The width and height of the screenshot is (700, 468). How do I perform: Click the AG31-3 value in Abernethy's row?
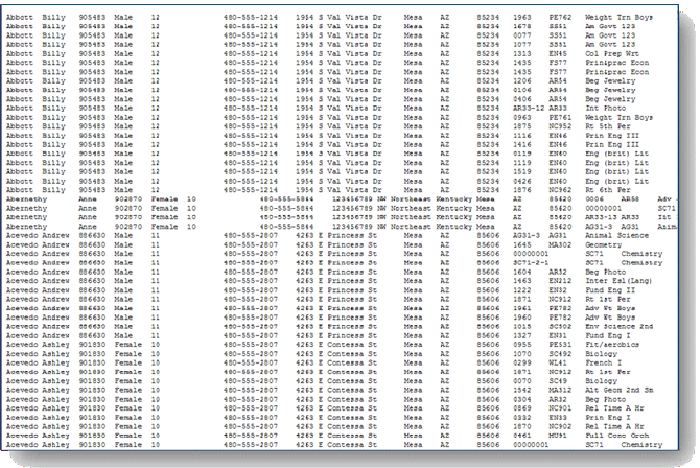pyautogui.click(x=599, y=227)
